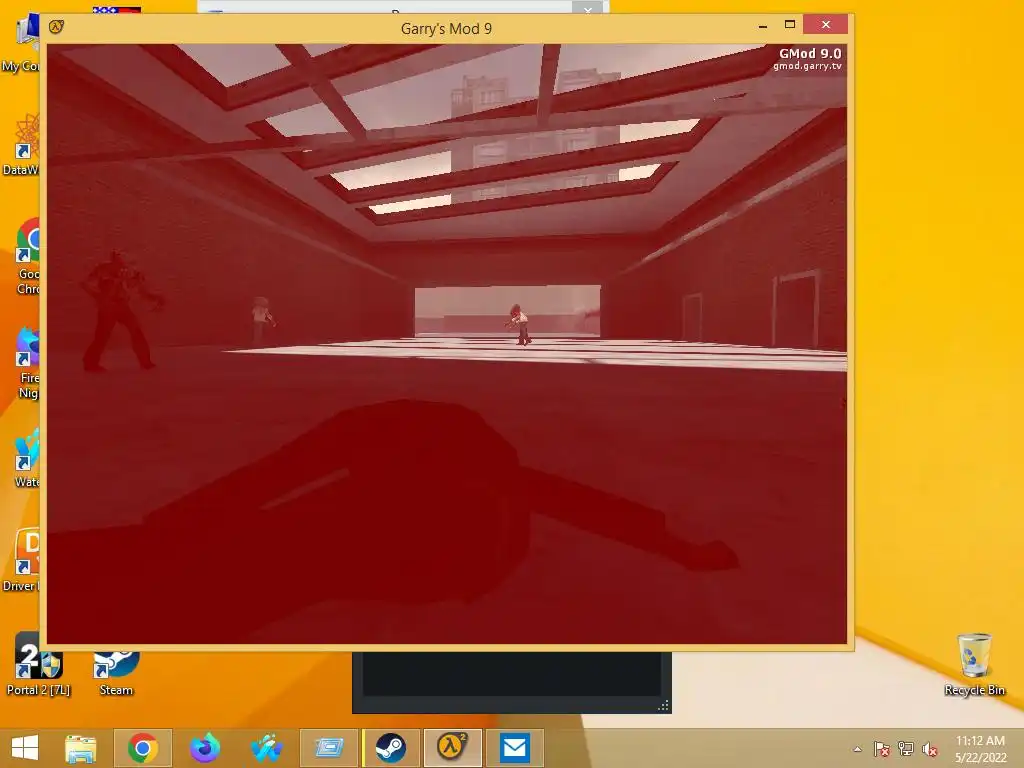Screen dimensions: 1024x768
Task: Grab the resize grip of the dark window
Action: [664, 706]
